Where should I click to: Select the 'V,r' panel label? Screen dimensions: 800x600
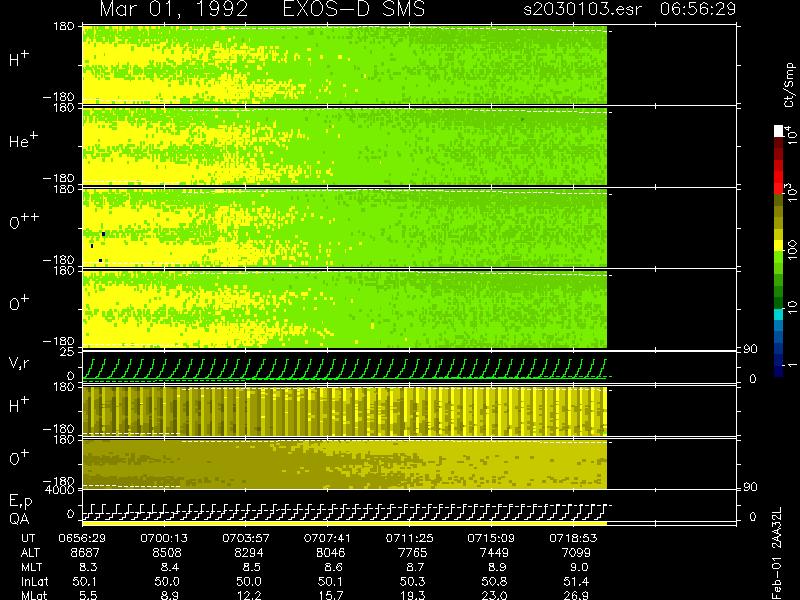coord(19,363)
